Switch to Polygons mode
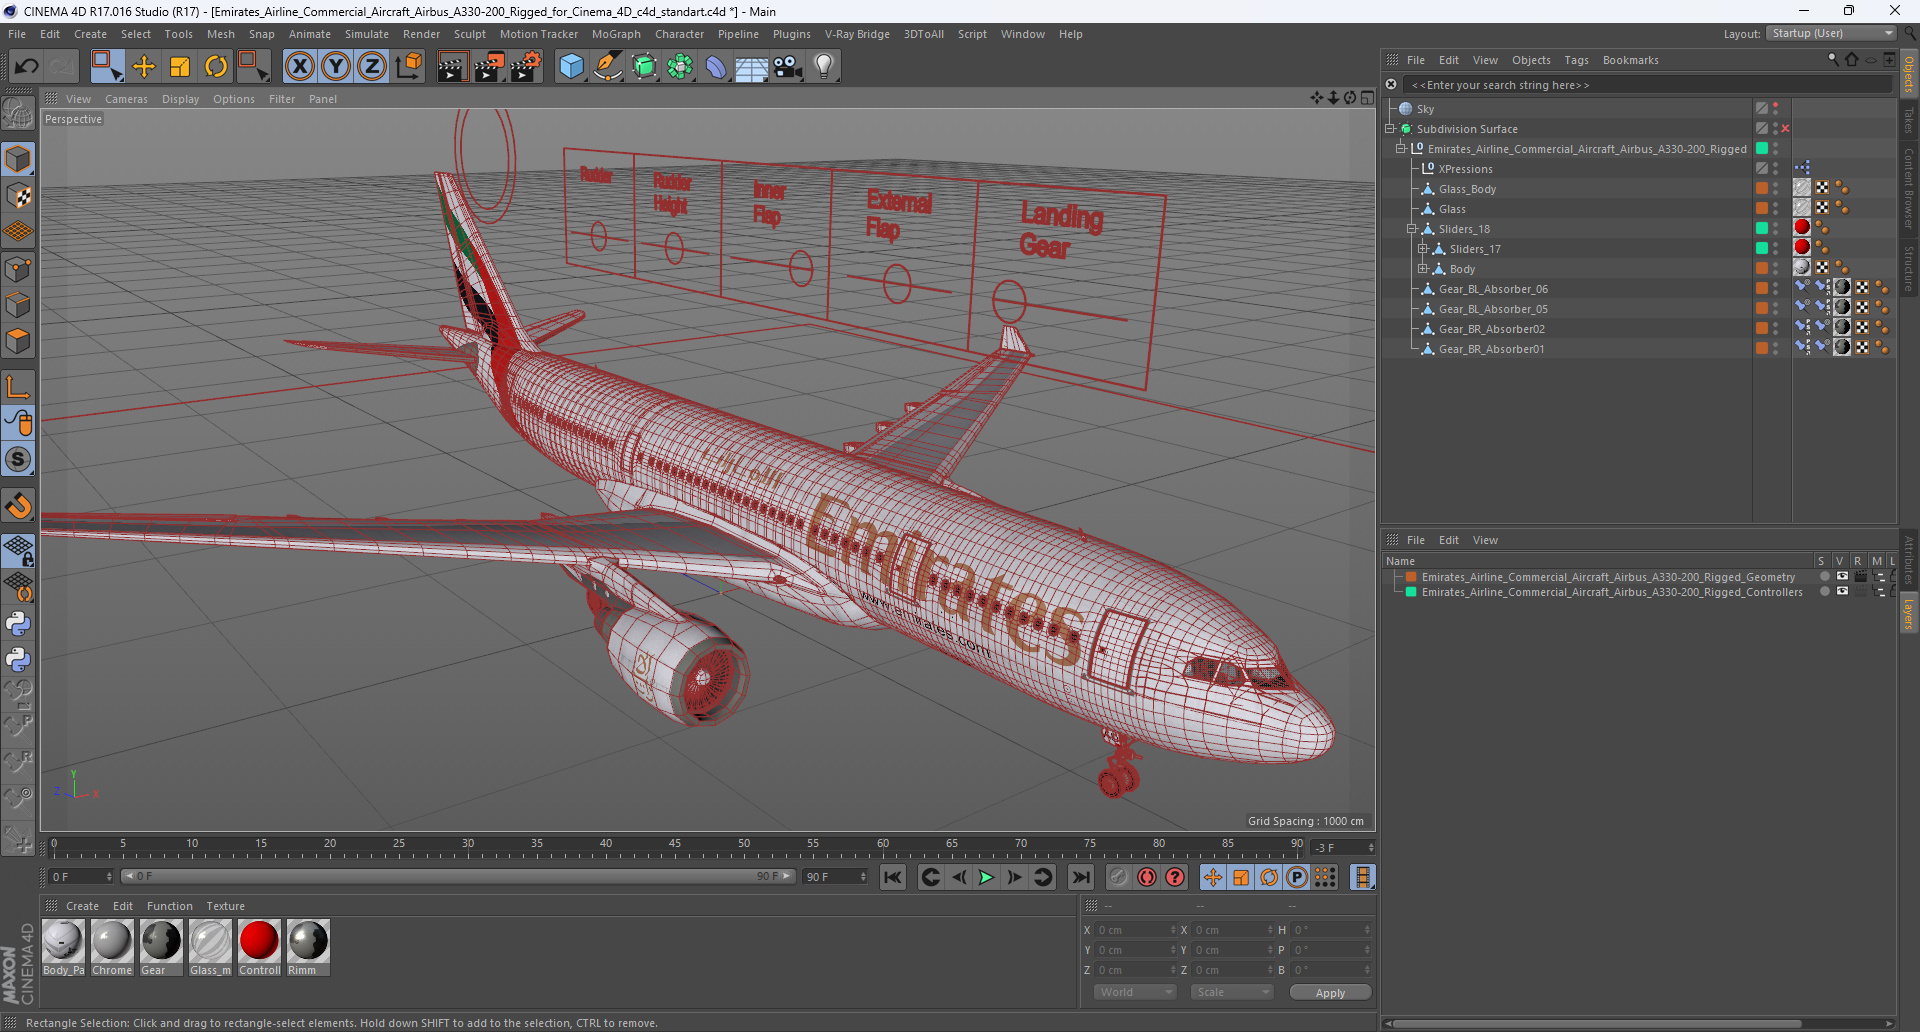 pyautogui.click(x=18, y=342)
